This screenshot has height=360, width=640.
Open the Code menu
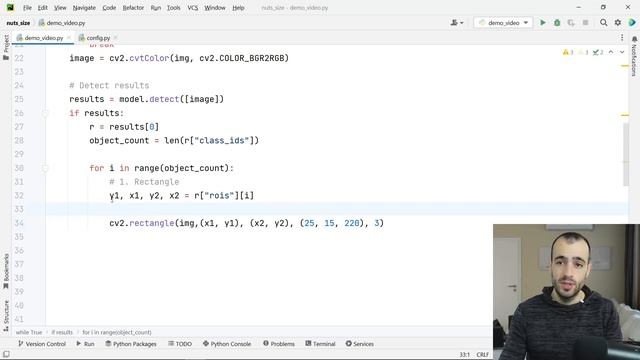(x=109, y=8)
